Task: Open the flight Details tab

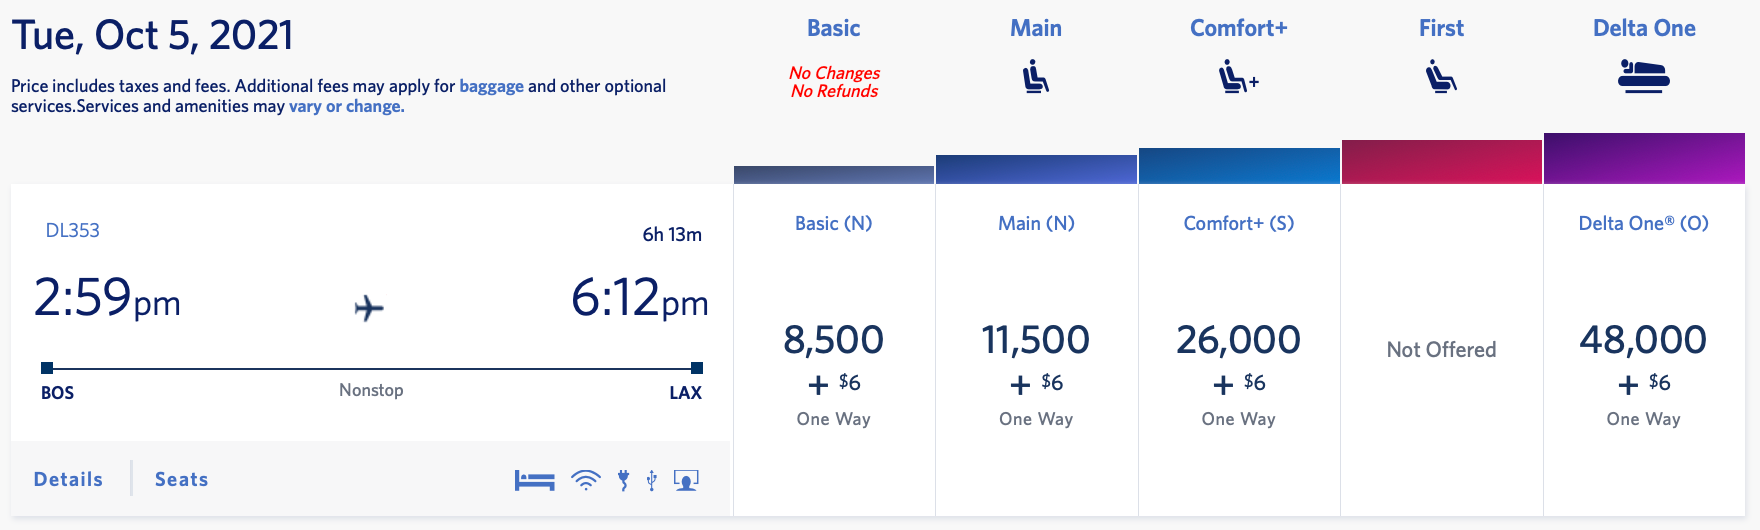Action: pyautogui.click(x=68, y=479)
